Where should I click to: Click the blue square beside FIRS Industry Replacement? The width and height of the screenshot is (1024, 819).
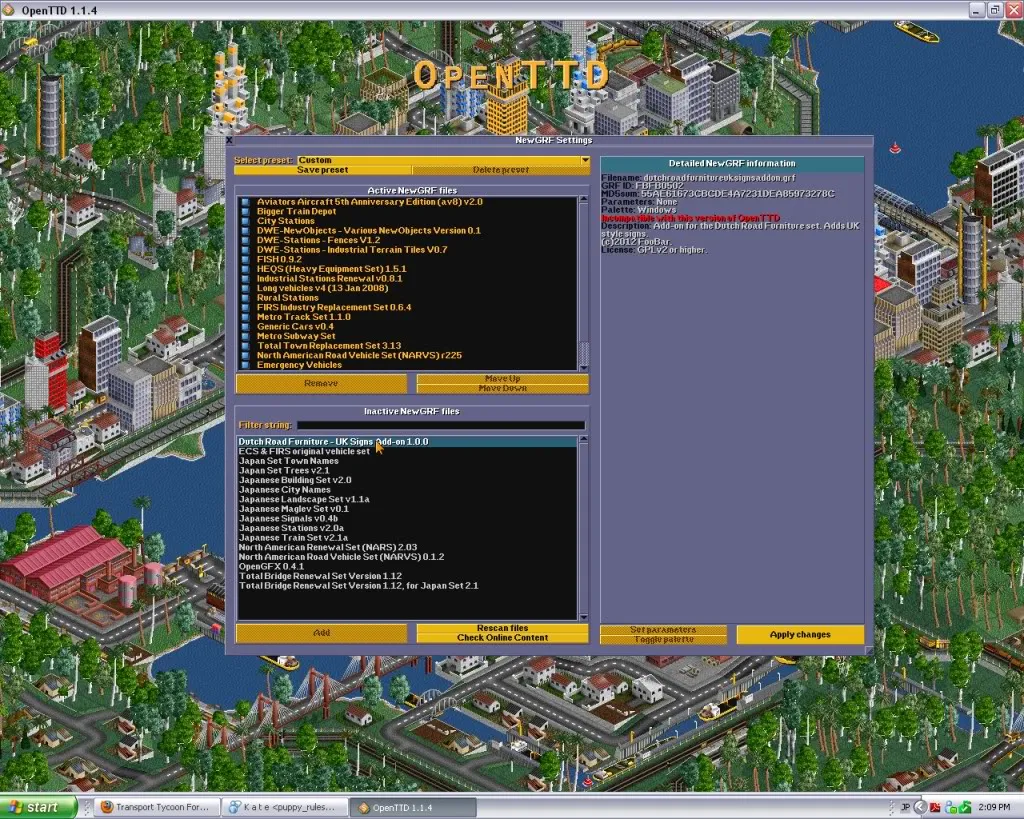(246, 308)
